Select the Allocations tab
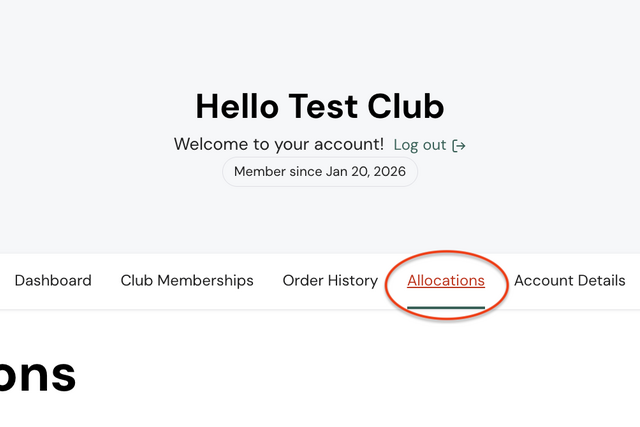640x427 pixels. 446,281
